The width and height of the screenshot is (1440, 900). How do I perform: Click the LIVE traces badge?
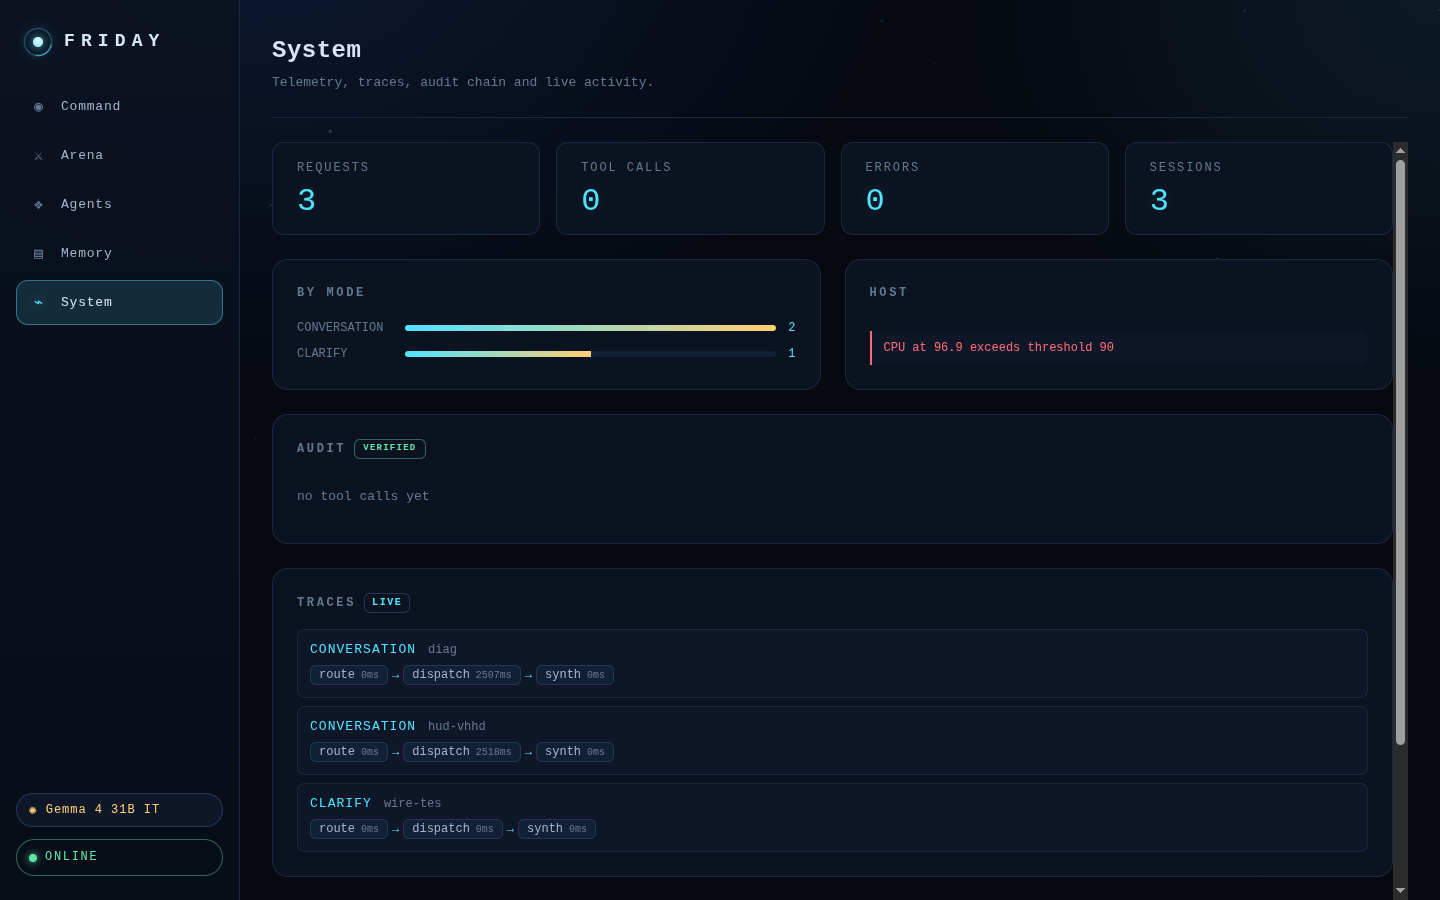[387, 602]
